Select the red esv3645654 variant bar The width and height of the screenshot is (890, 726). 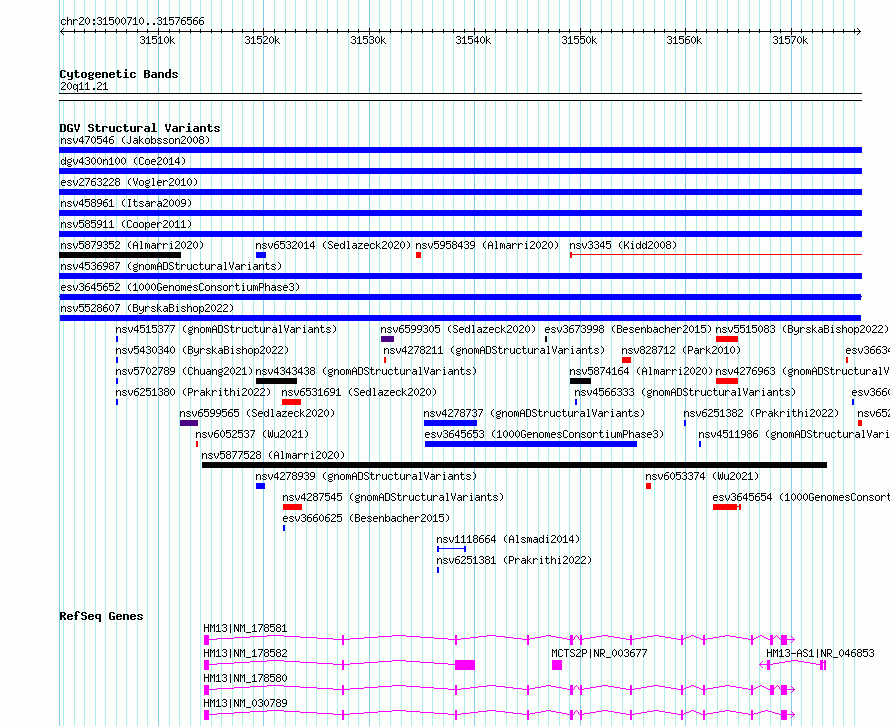click(725, 507)
